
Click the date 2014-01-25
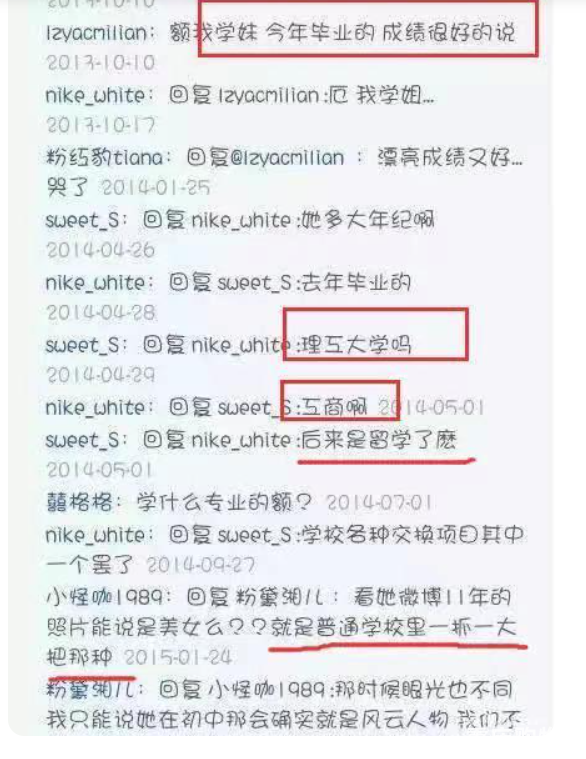coord(156,188)
